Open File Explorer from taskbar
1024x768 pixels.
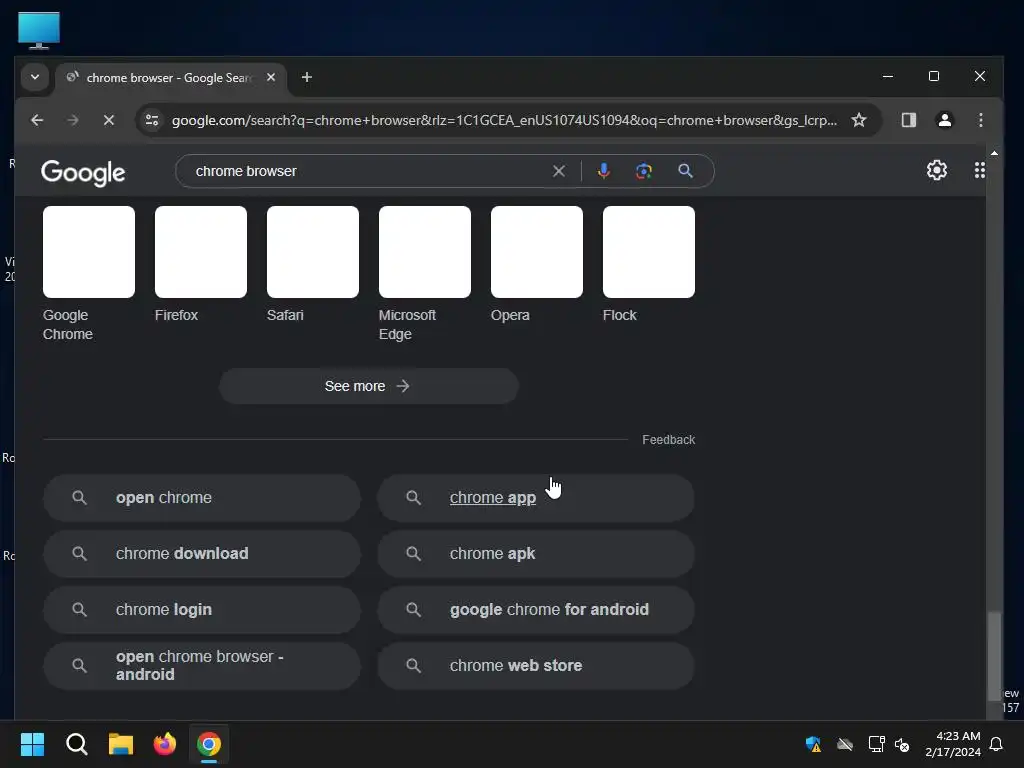pyautogui.click(x=121, y=744)
